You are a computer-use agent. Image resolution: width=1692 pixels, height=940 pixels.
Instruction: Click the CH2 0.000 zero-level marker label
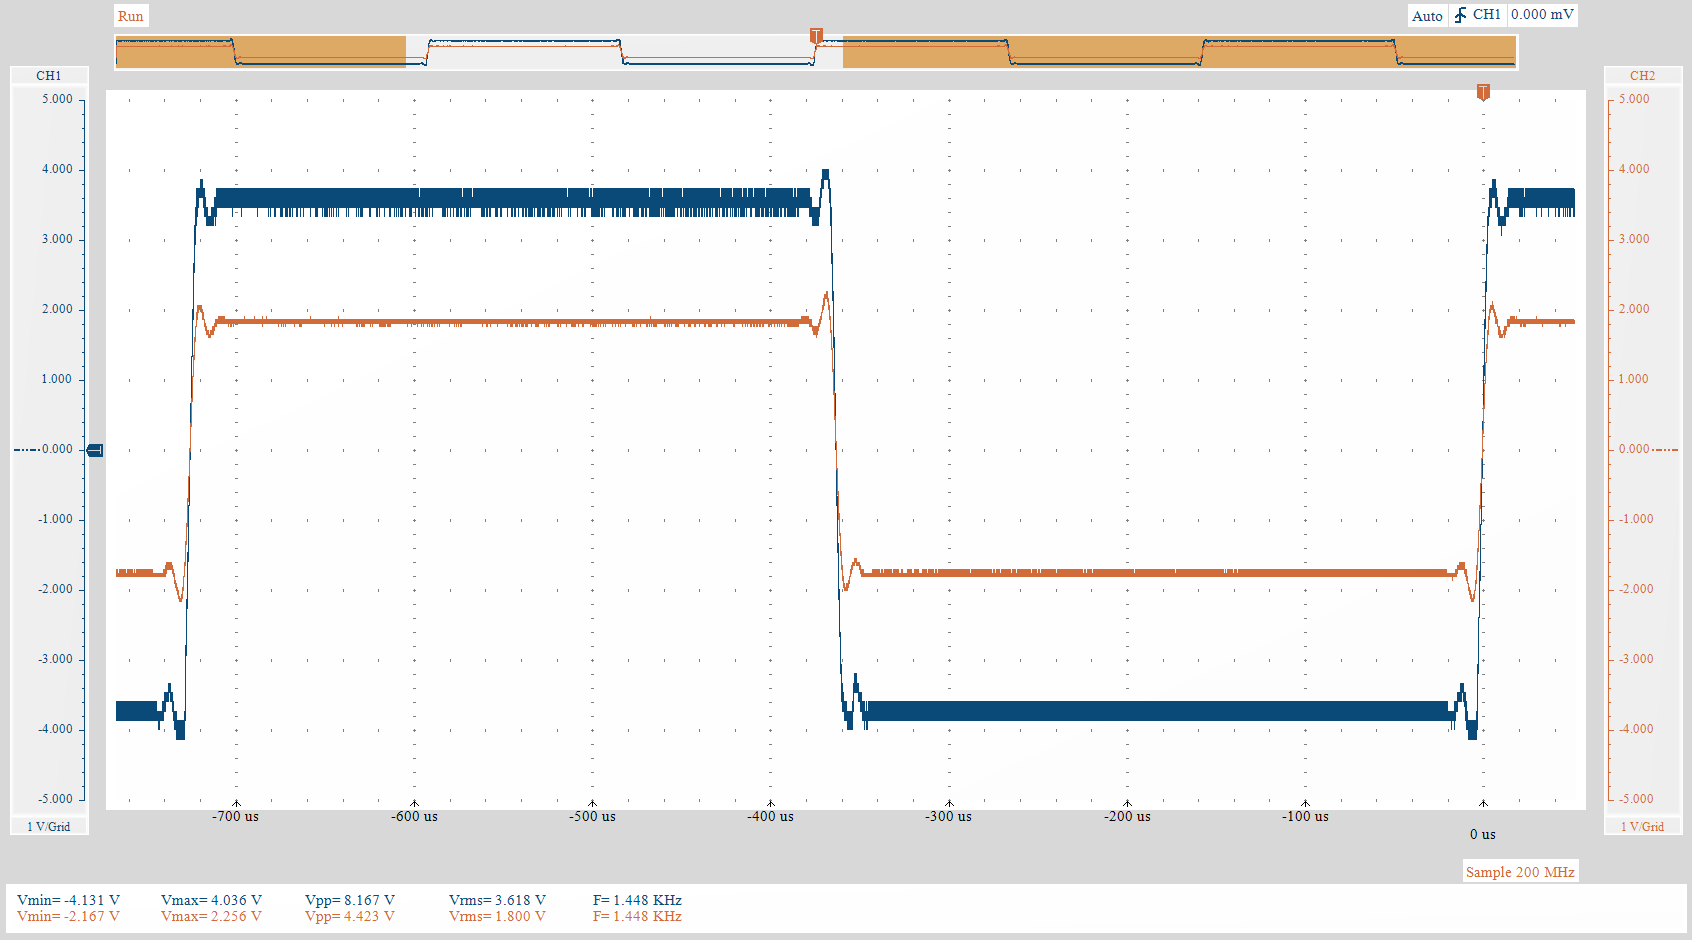pos(1634,449)
